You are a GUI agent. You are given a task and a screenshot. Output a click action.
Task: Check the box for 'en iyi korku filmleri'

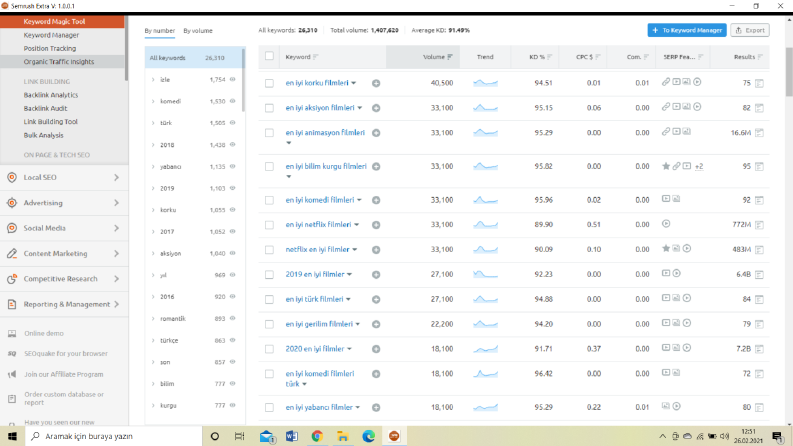pyautogui.click(x=269, y=83)
